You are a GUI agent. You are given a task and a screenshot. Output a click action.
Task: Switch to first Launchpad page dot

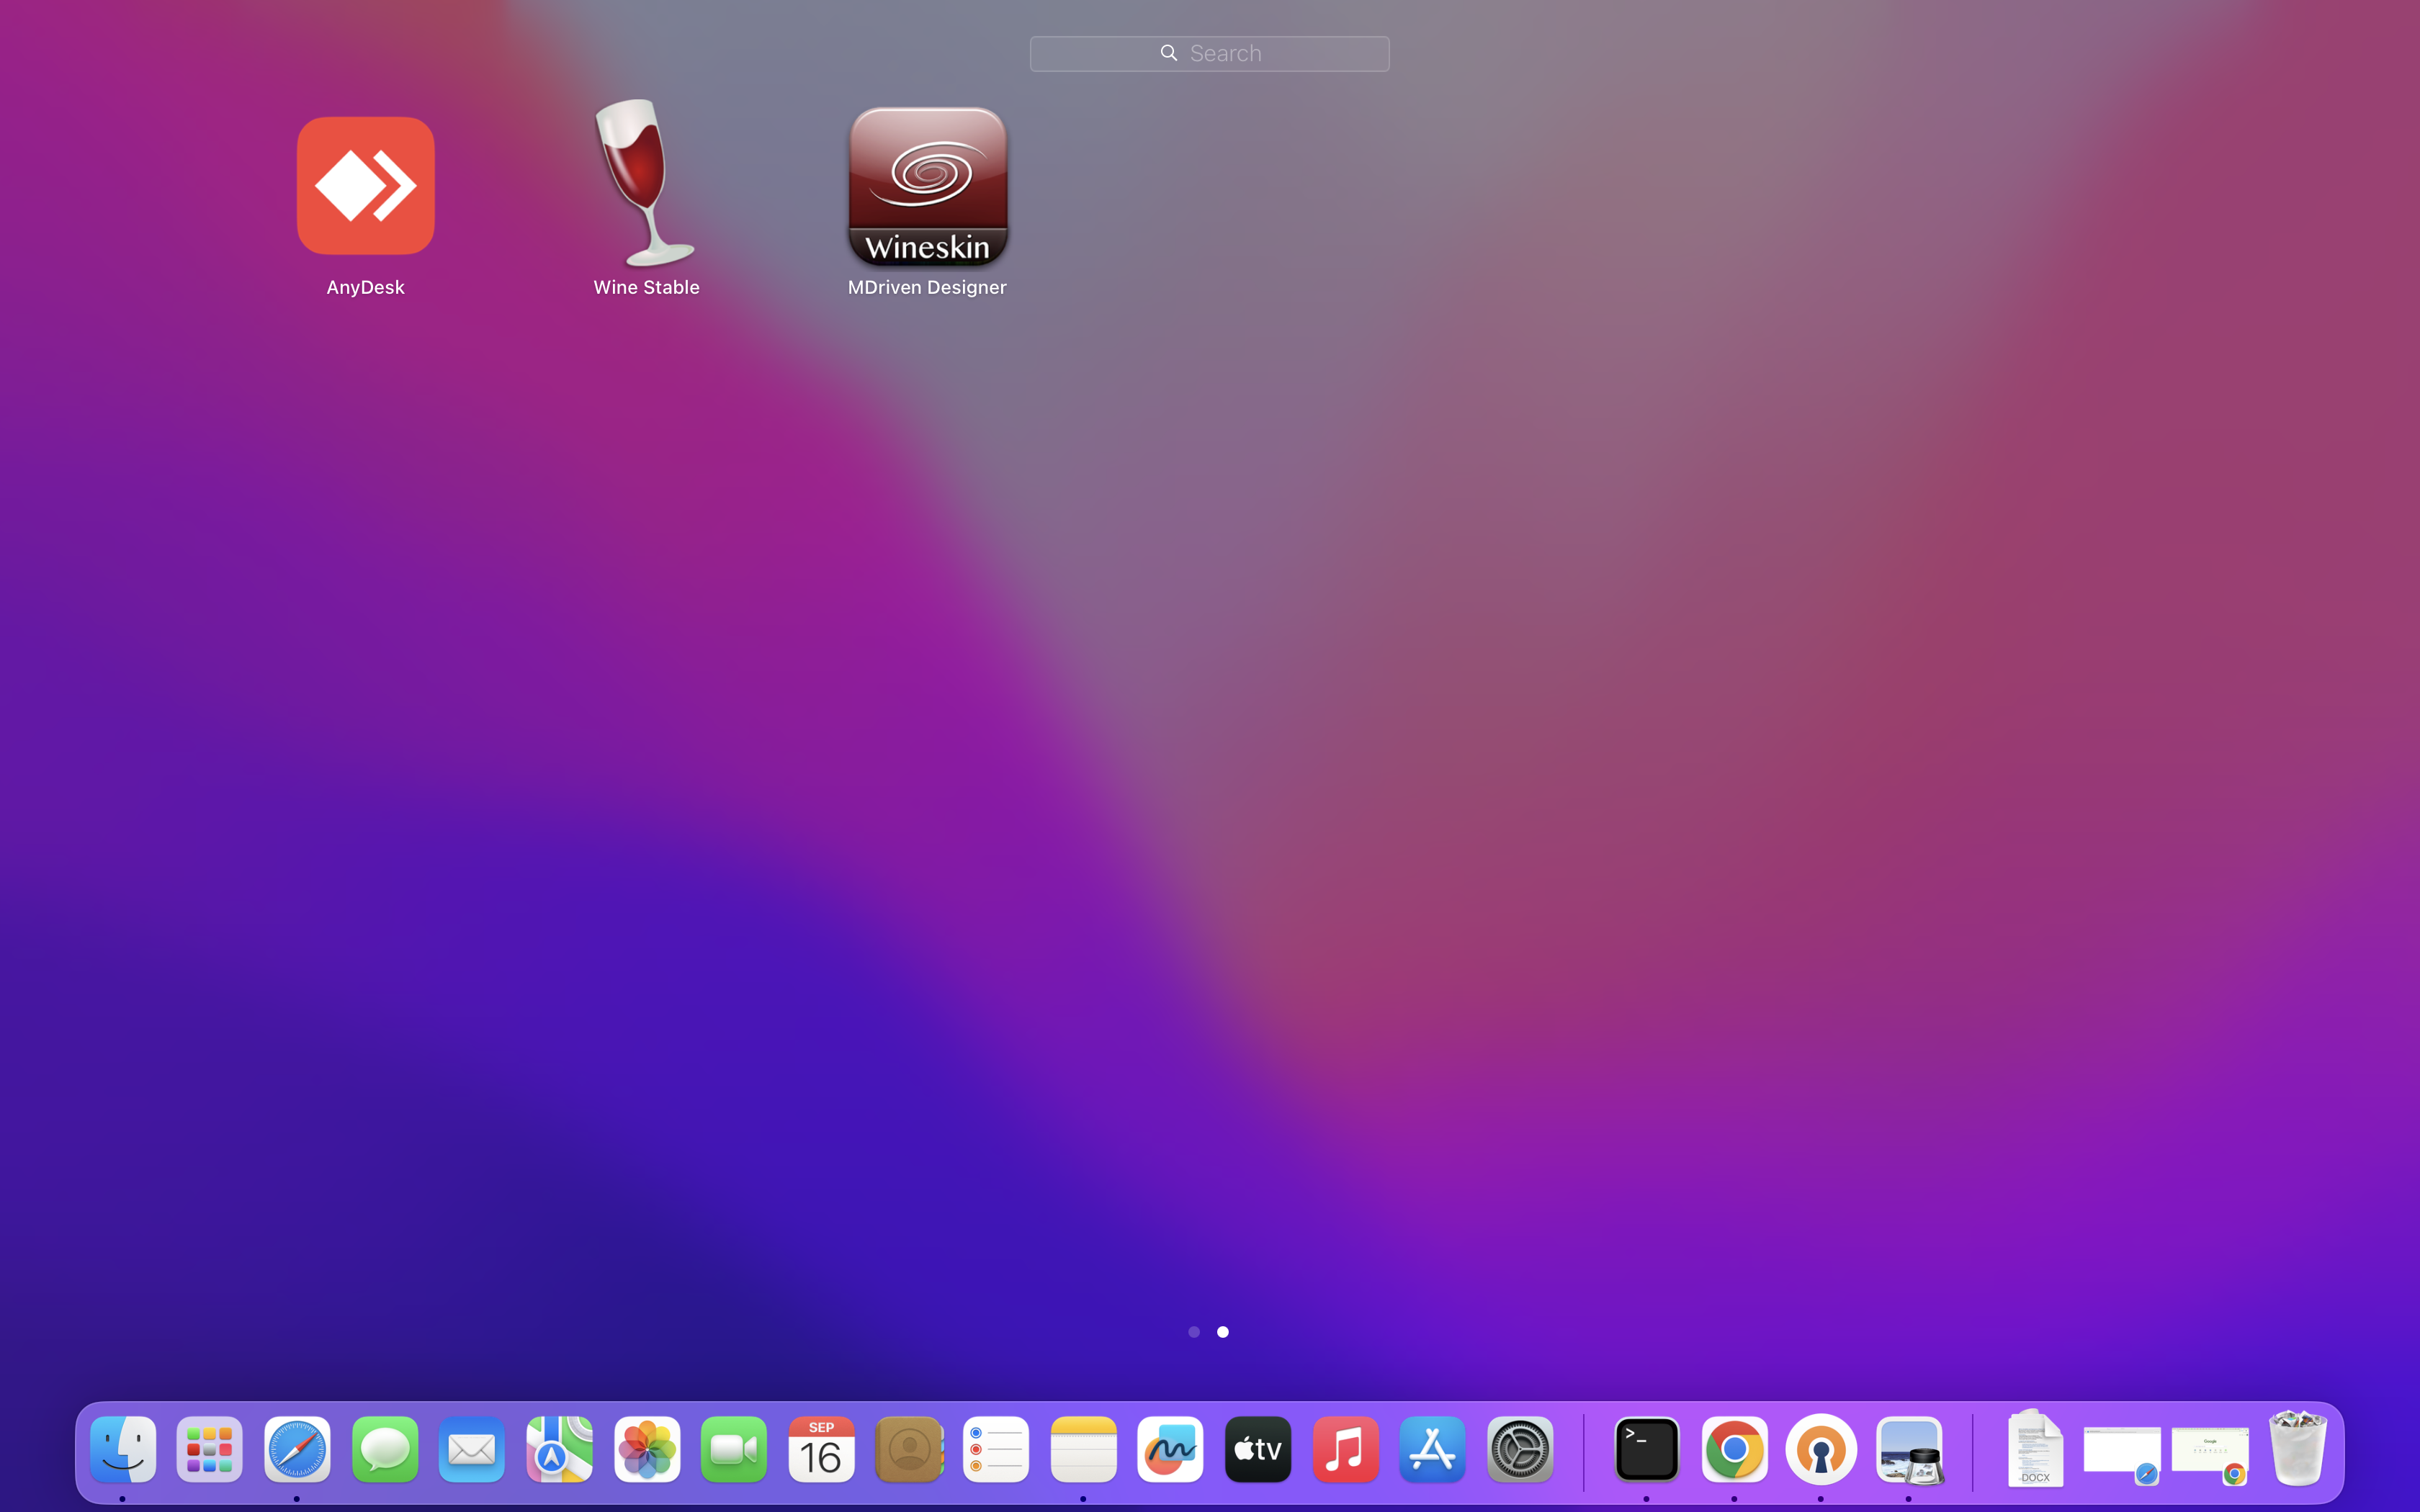1193,1332
